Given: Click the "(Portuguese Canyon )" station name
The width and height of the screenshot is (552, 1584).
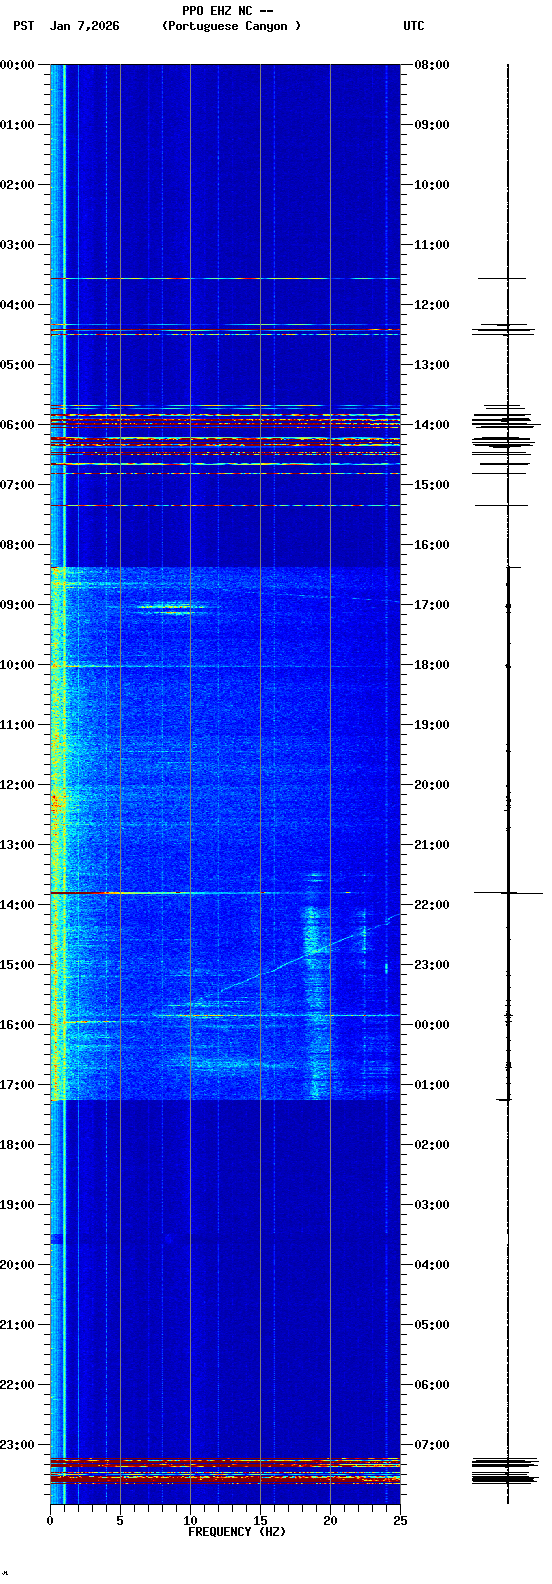Looking at the screenshot, I should click(231, 26).
